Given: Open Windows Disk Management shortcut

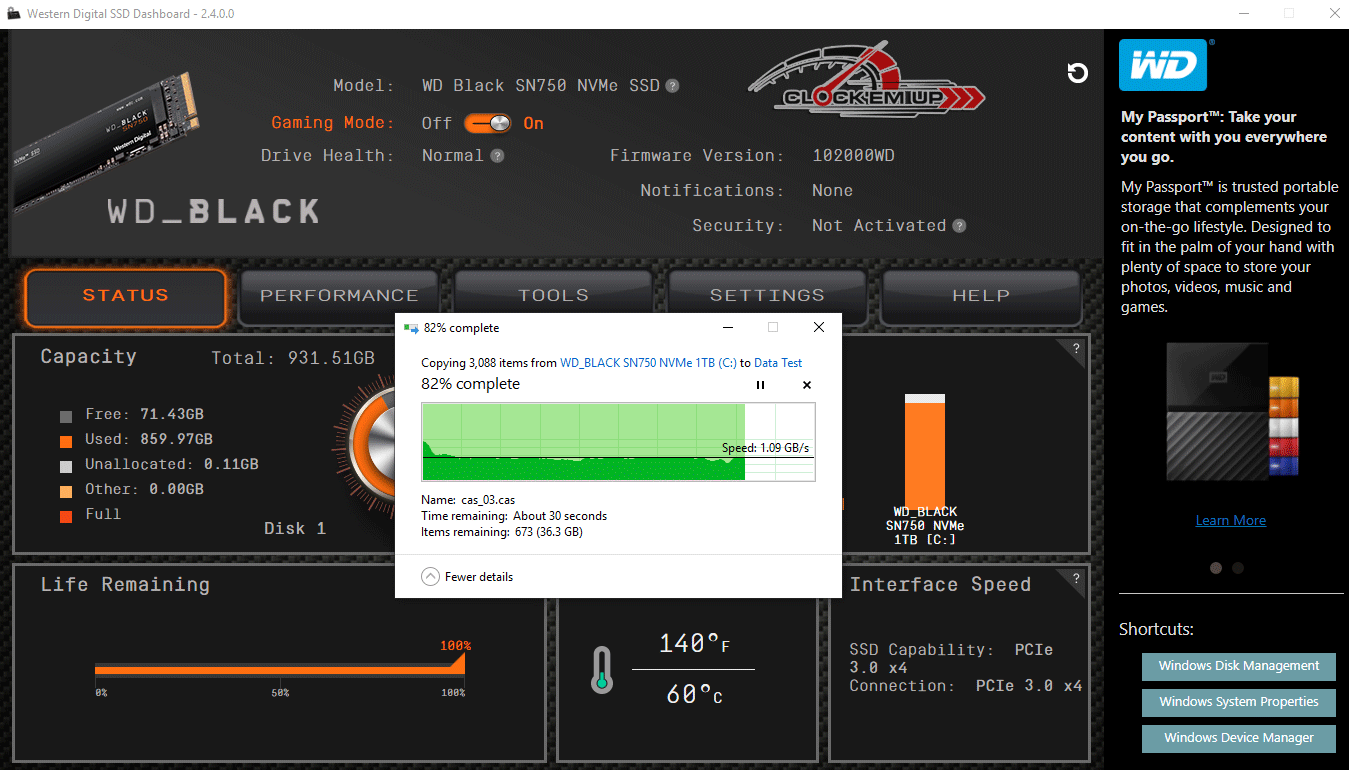Looking at the screenshot, I should tap(1238, 666).
